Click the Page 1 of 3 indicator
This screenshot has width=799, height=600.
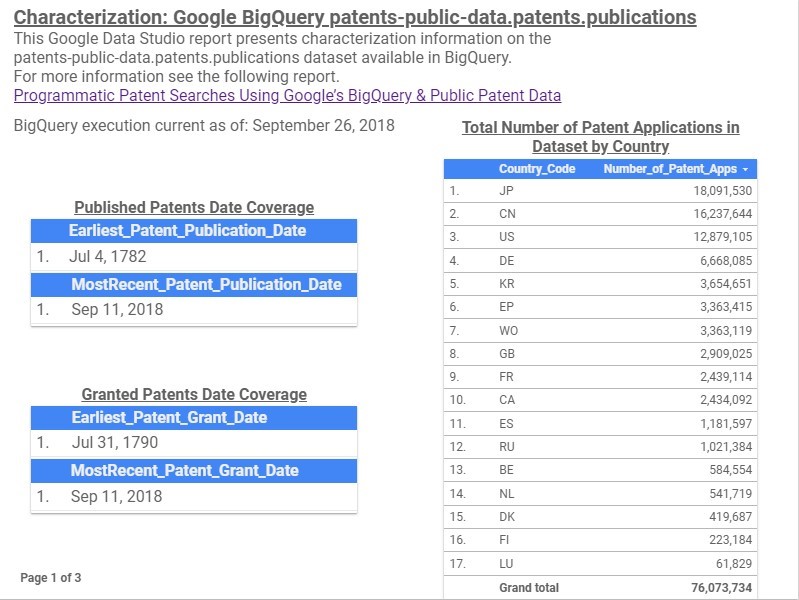click(x=50, y=578)
